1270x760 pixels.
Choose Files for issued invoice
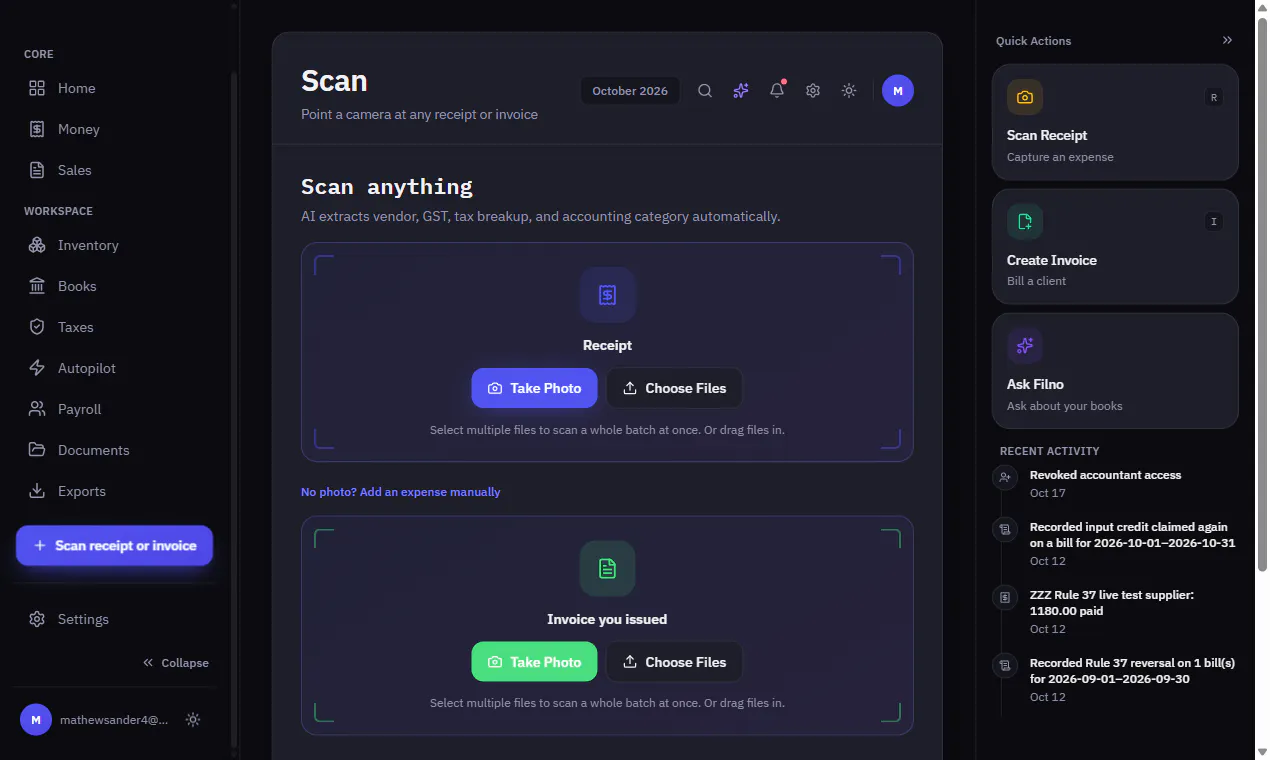(x=674, y=662)
